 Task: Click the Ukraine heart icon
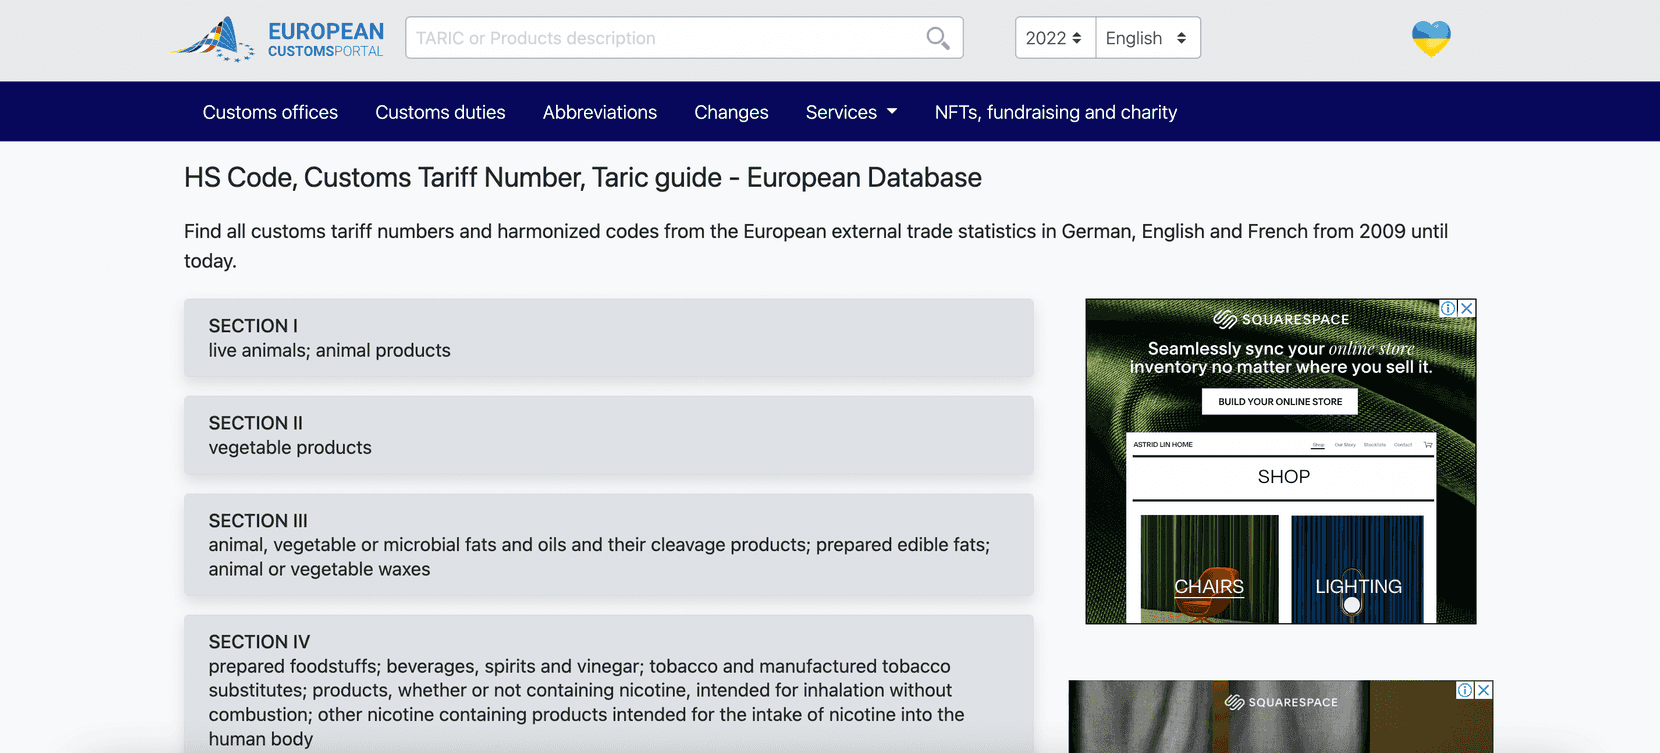pos(1430,39)
